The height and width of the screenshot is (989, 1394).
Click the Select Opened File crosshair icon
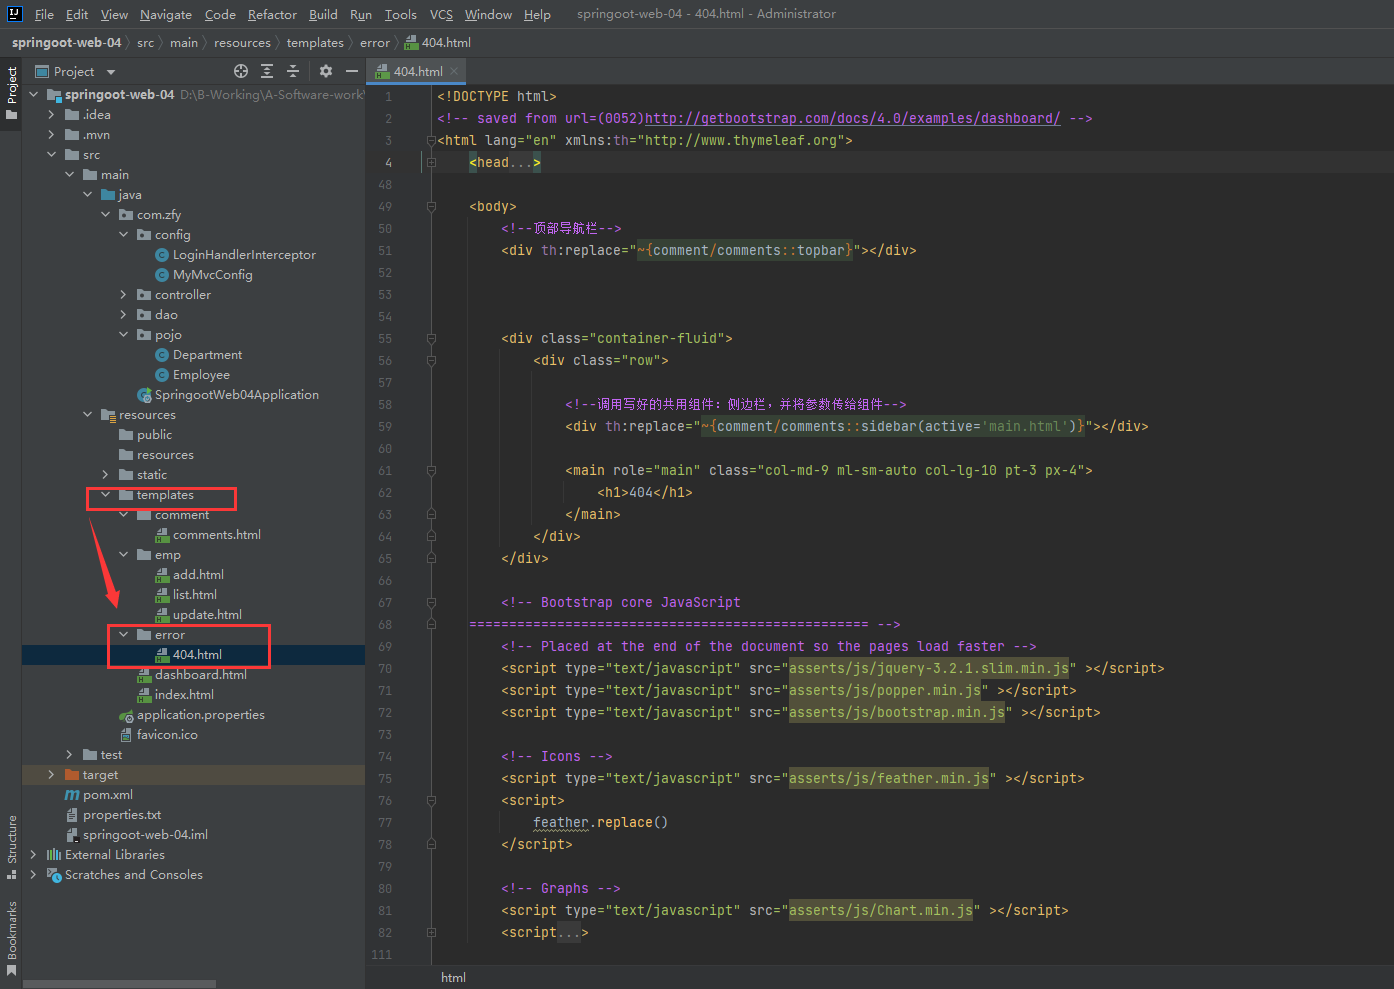point(241,71)
